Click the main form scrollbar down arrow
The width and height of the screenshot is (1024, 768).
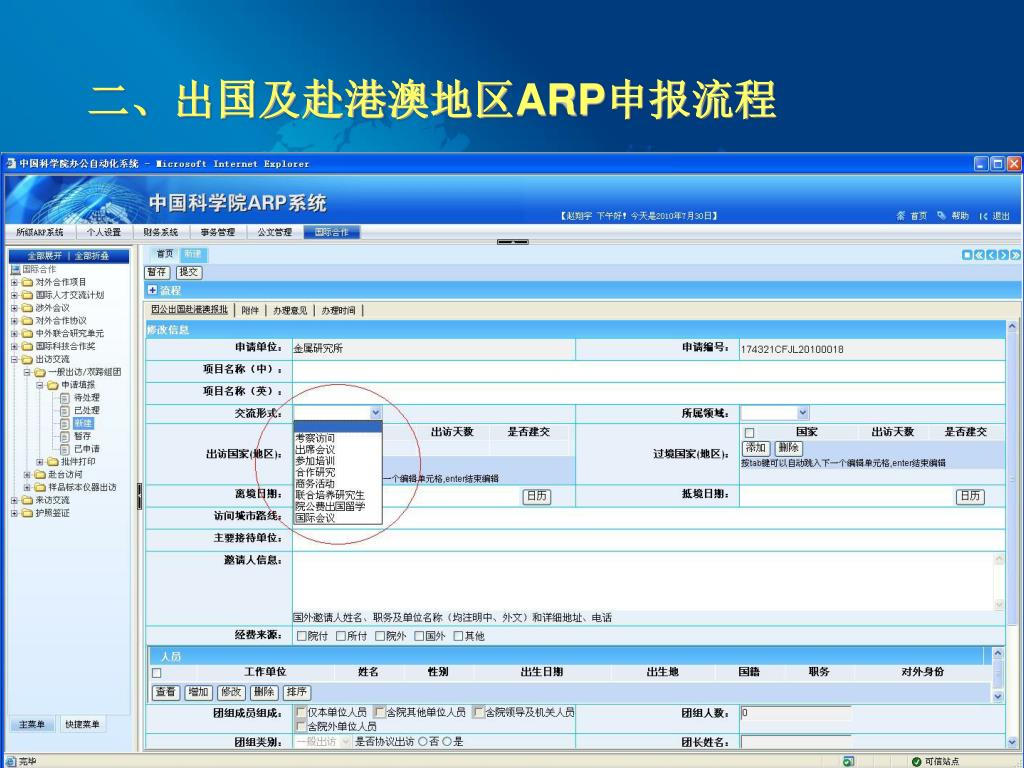1012,743
